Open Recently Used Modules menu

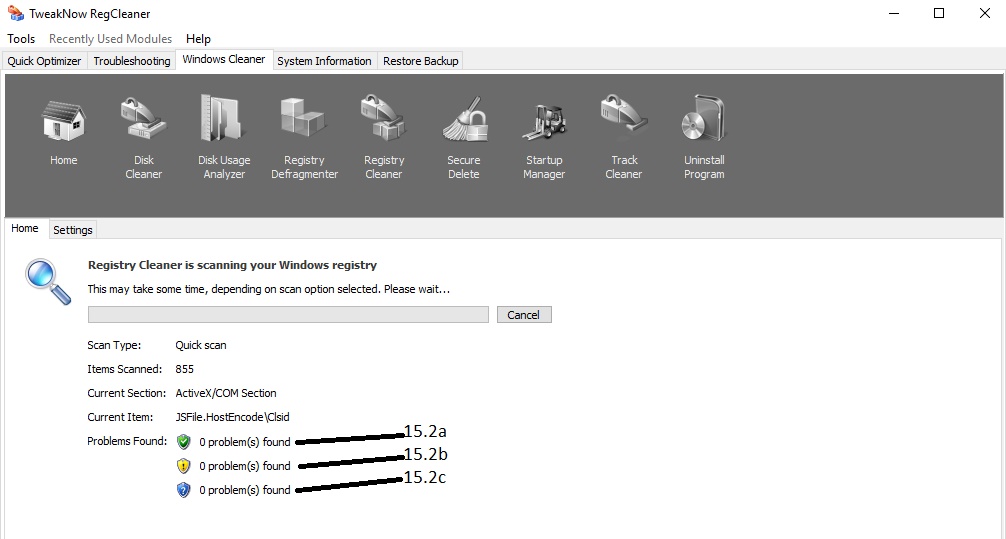coord(110,38)
